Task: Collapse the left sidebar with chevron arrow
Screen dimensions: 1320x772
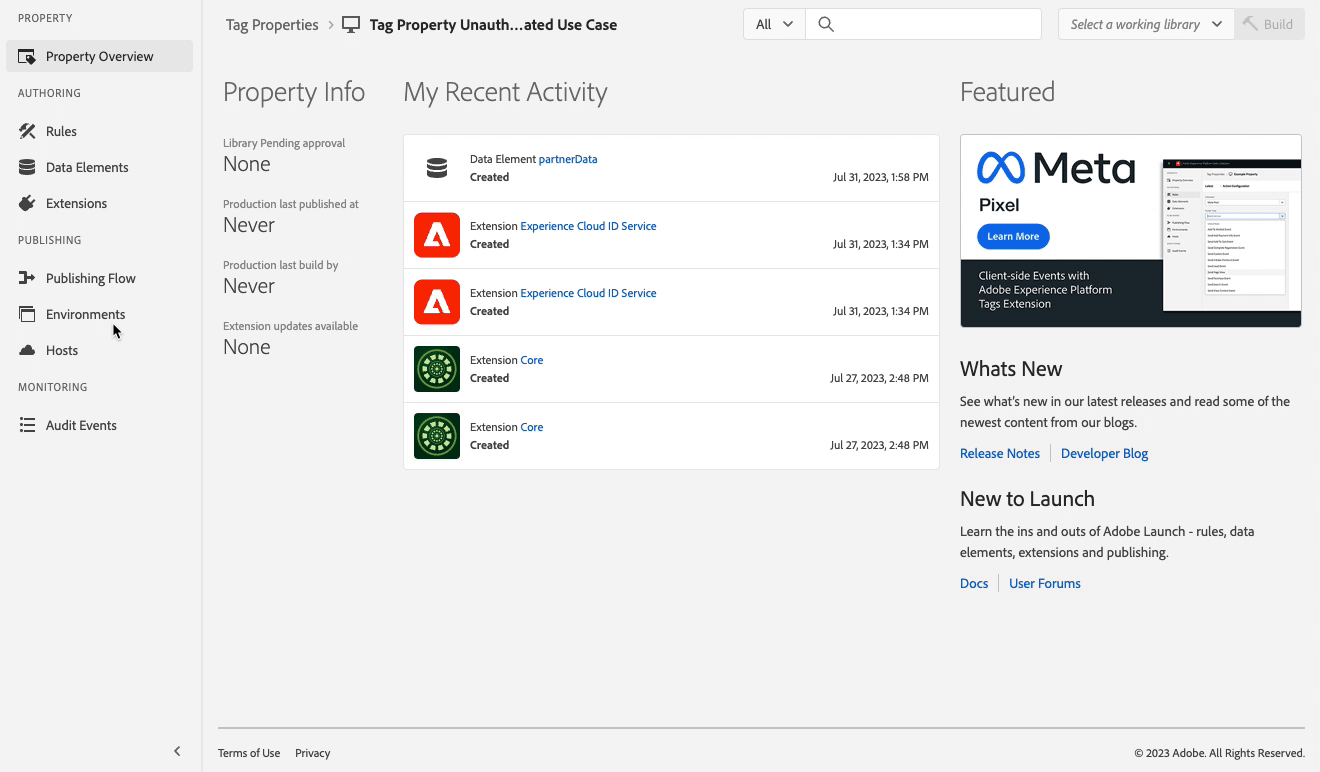Action: tap(177, 751)
